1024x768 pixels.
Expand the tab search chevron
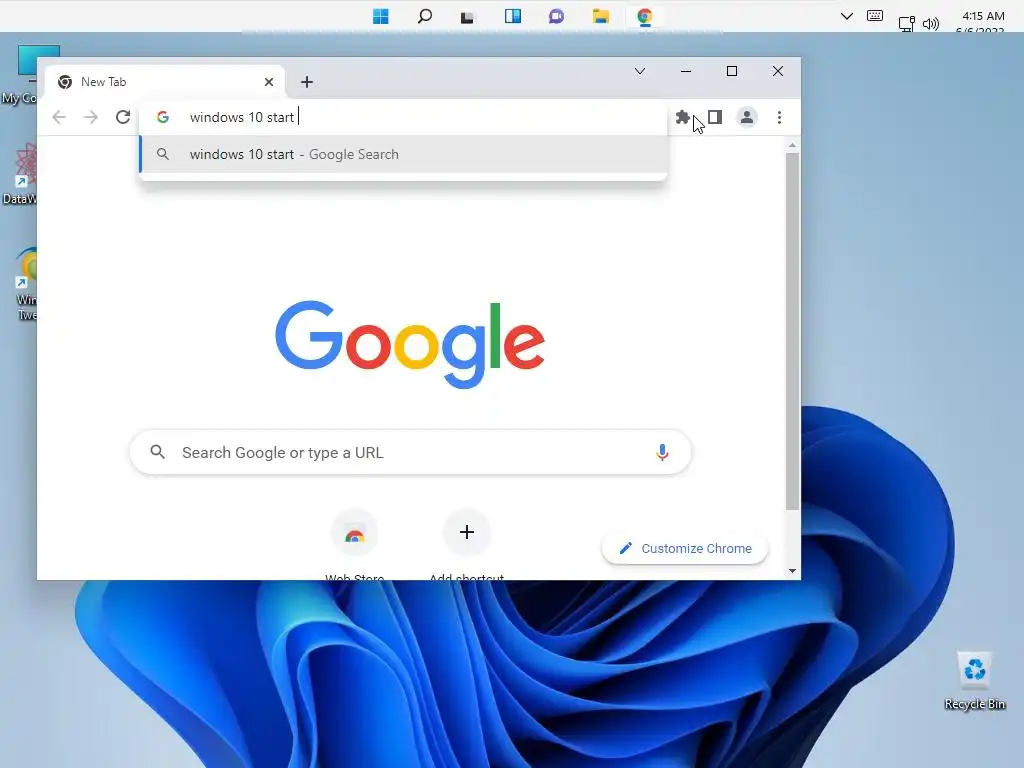coord(640,71)
